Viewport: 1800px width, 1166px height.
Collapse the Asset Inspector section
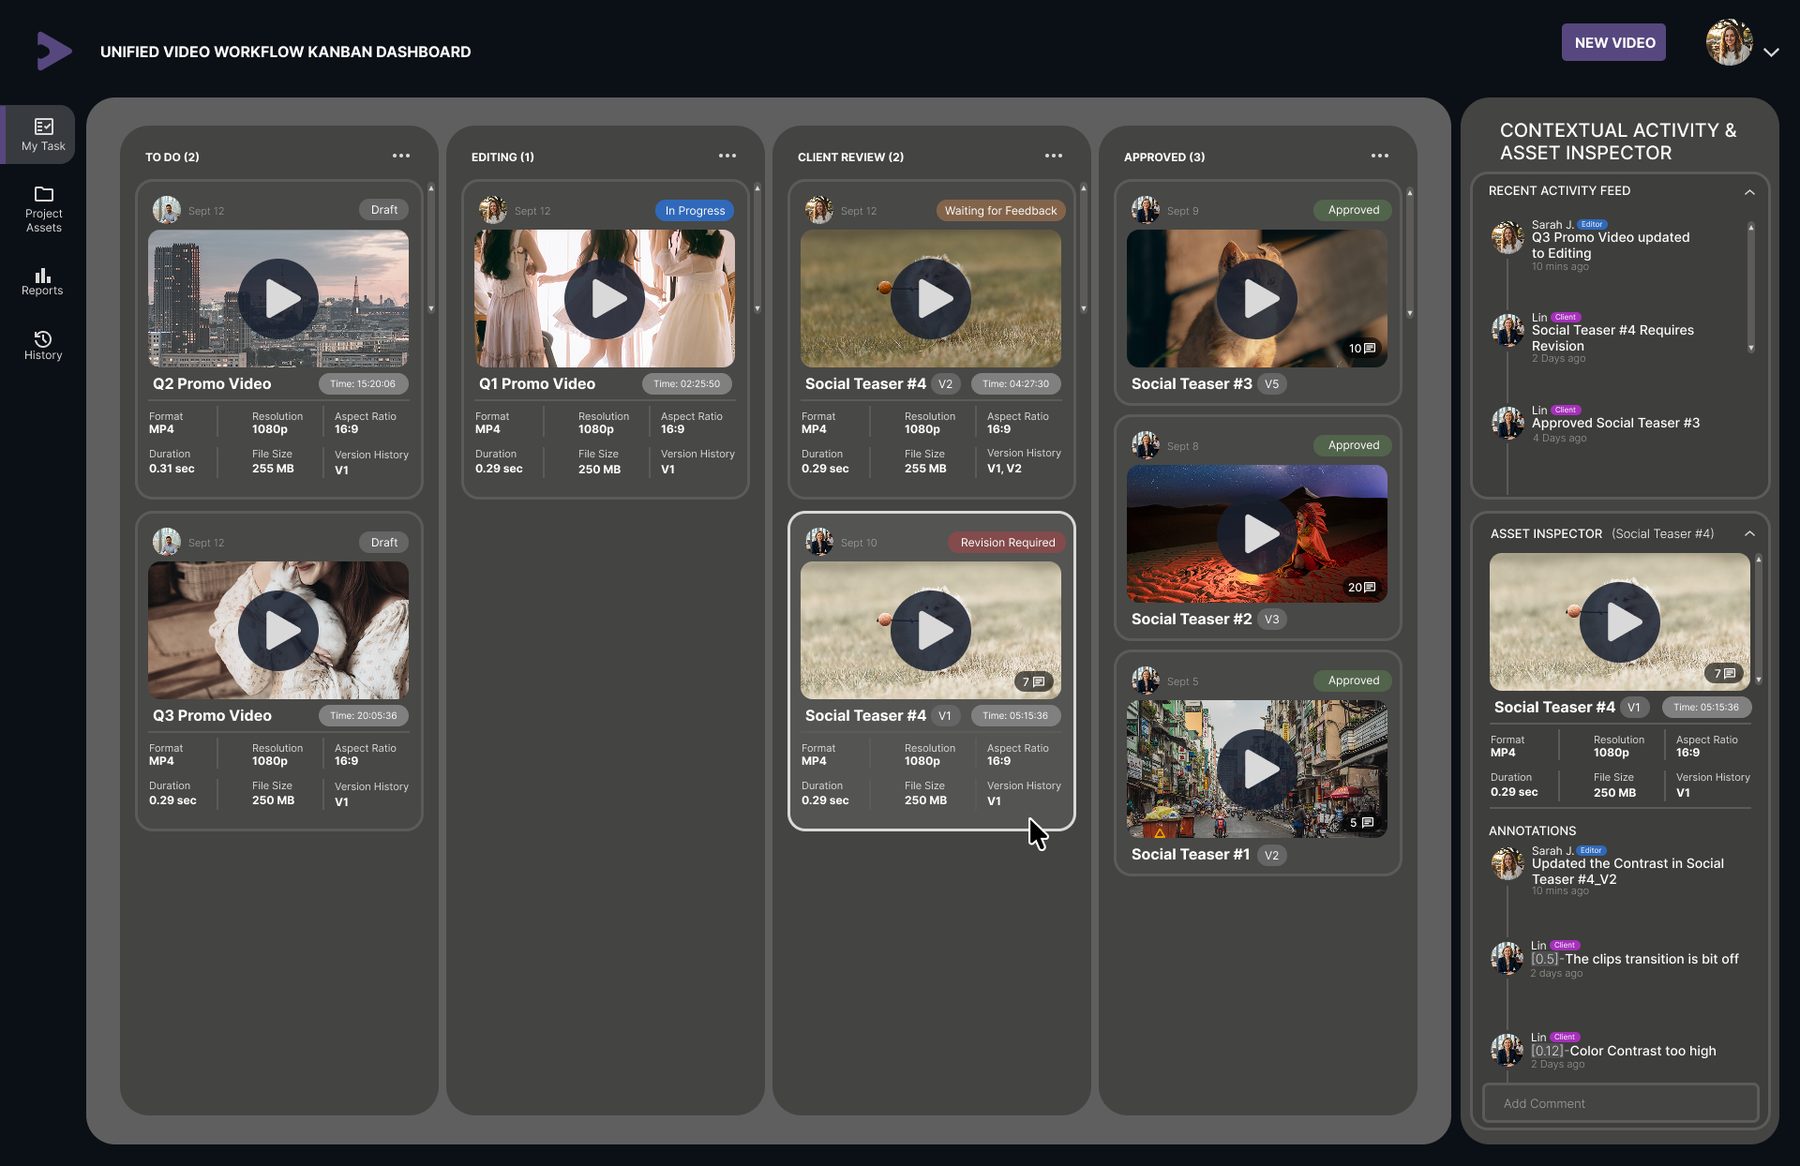(1750, 534)
